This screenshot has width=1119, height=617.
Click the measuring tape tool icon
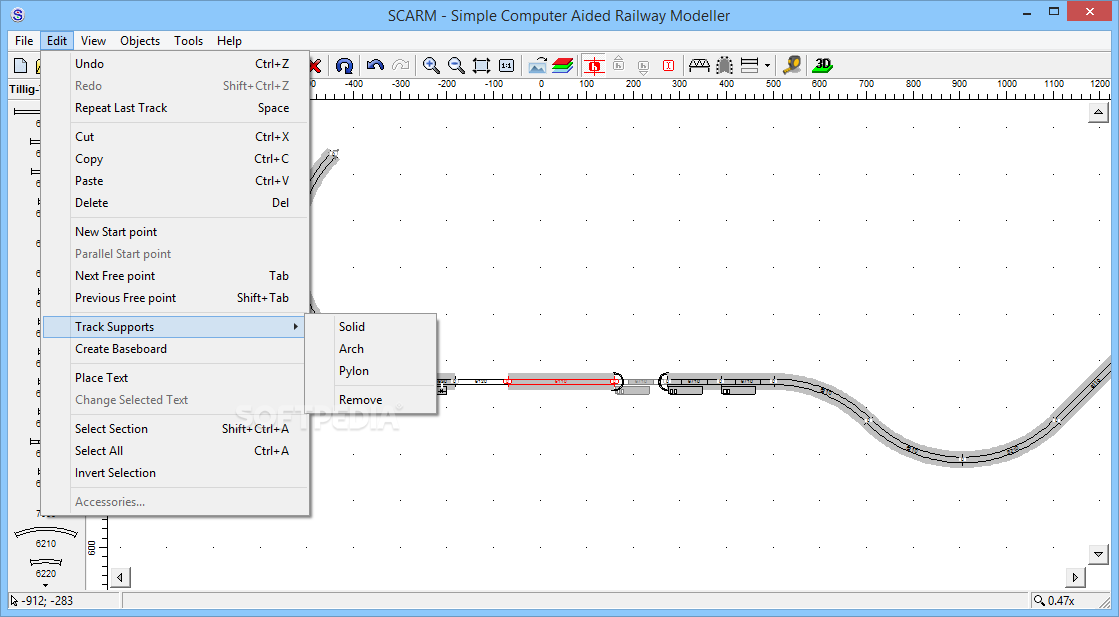pyautogui.click(x=791, y=66)
